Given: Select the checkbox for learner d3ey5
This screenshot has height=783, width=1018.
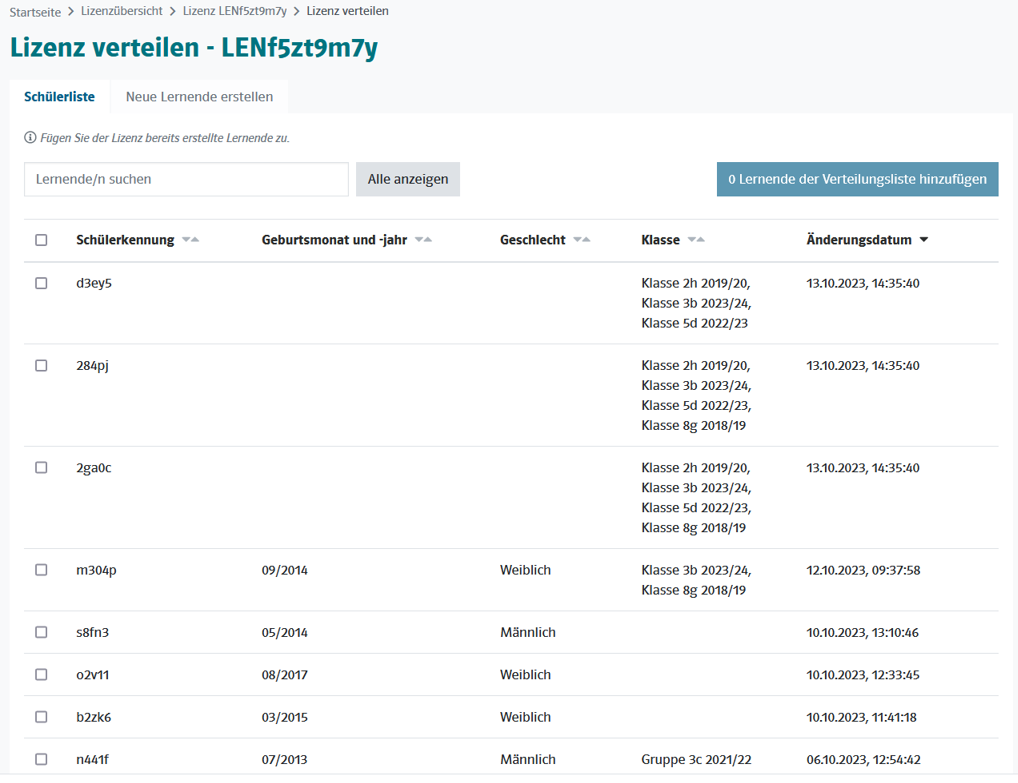Looking at the screenshot, I should [x=41, y=283].
